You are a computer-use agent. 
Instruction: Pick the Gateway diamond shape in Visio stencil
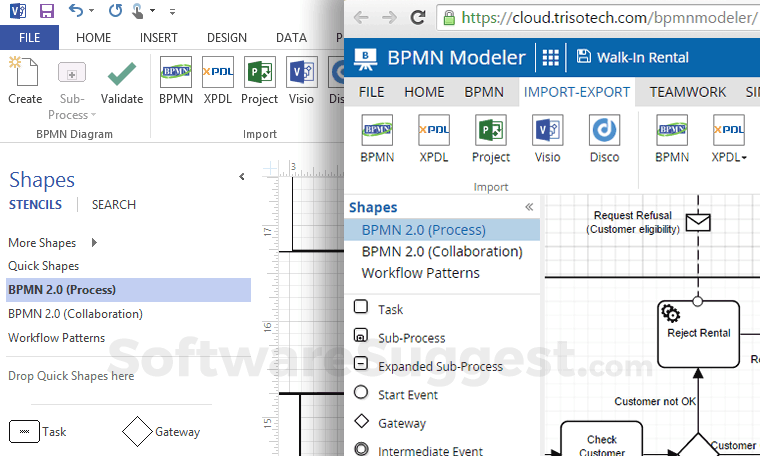pos(161,431)
